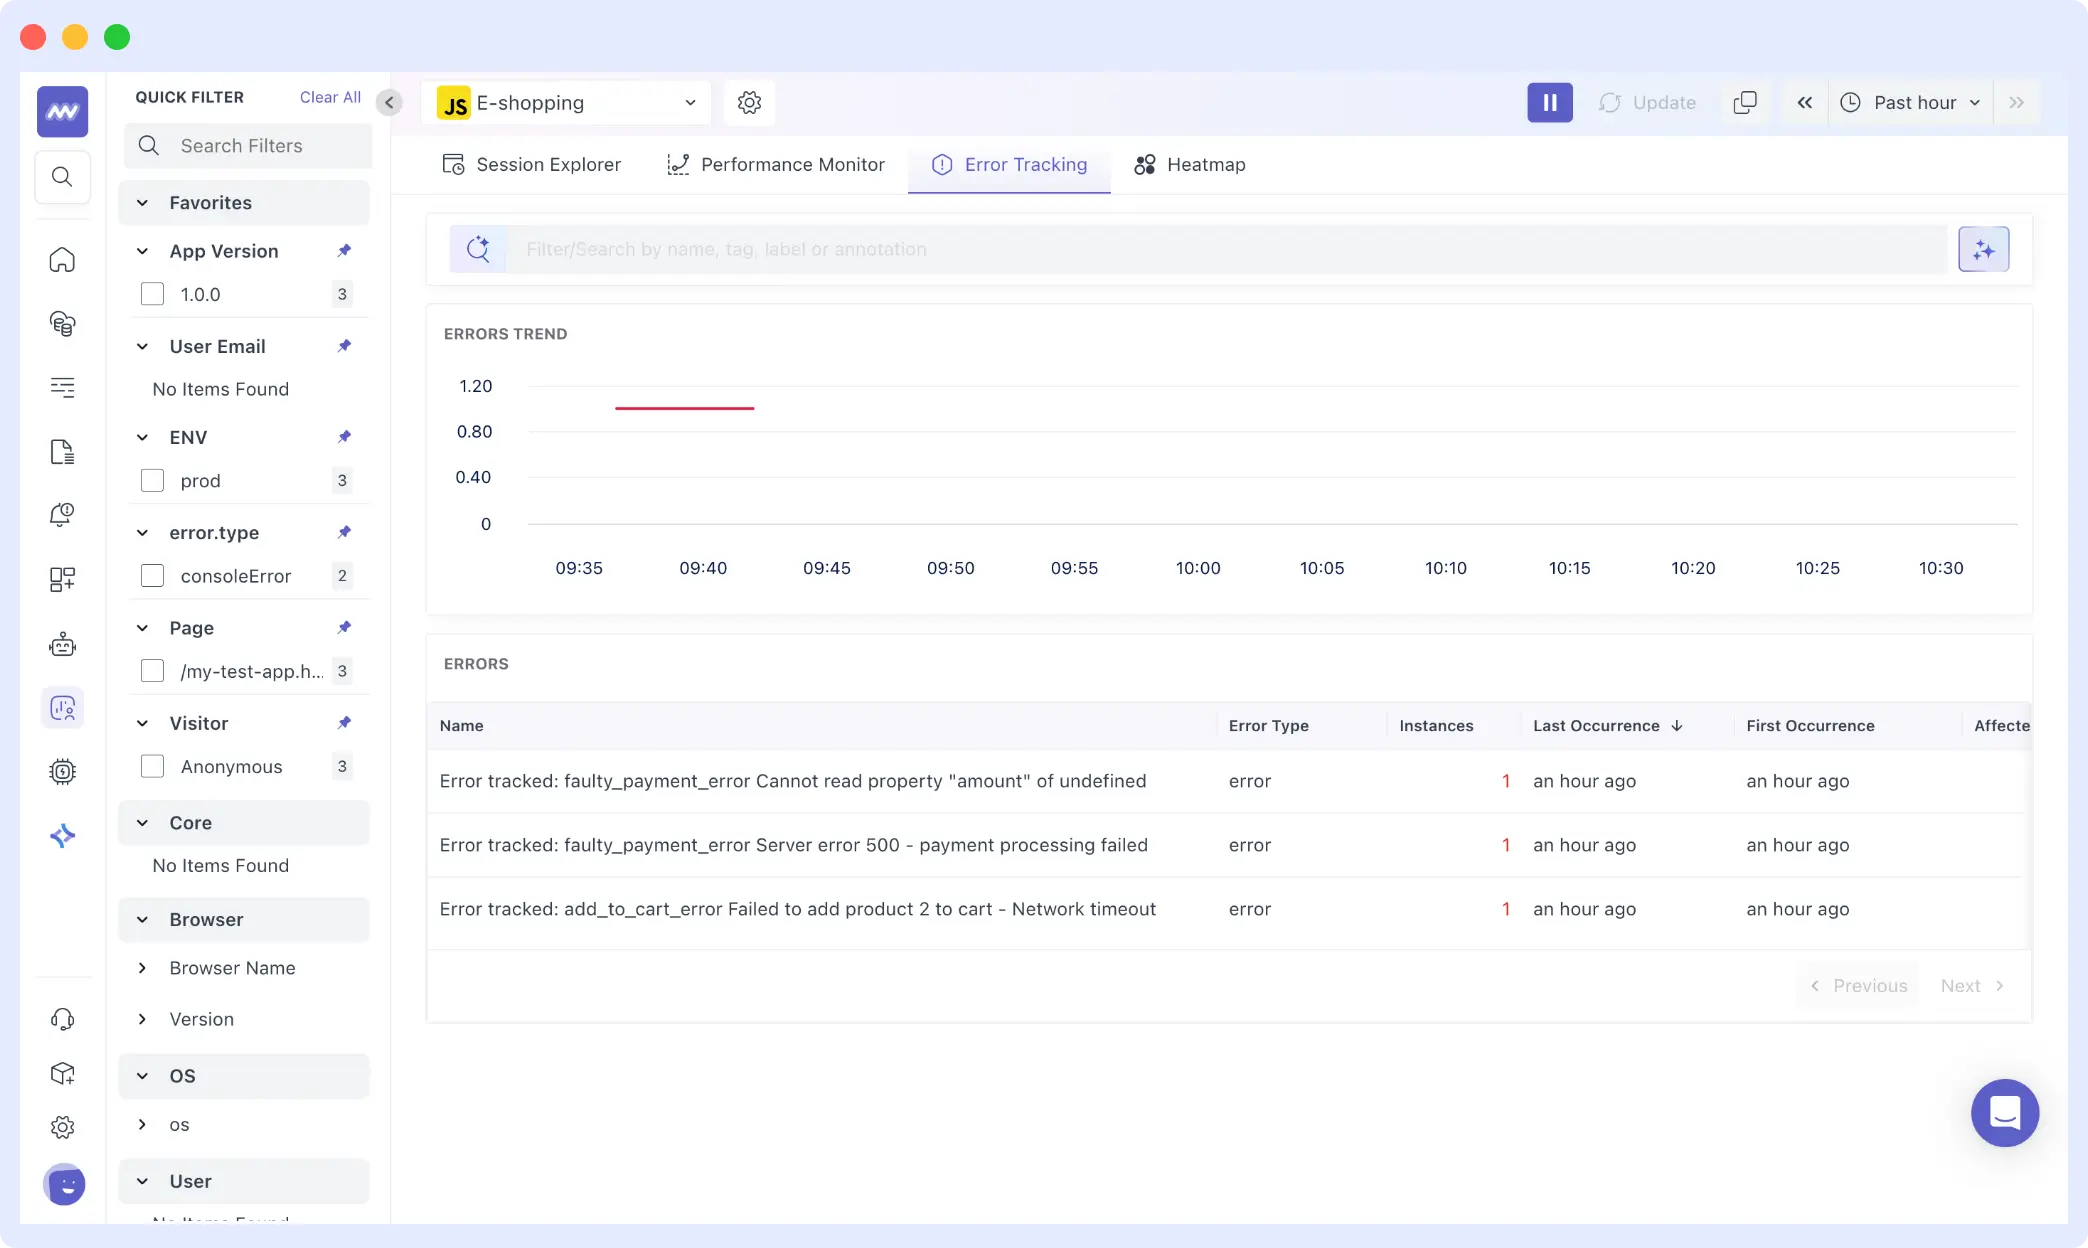Viewport: 2088px width, 1248px height.
Task: Open the alerts bell icon in sidebar
Action: 62,515
